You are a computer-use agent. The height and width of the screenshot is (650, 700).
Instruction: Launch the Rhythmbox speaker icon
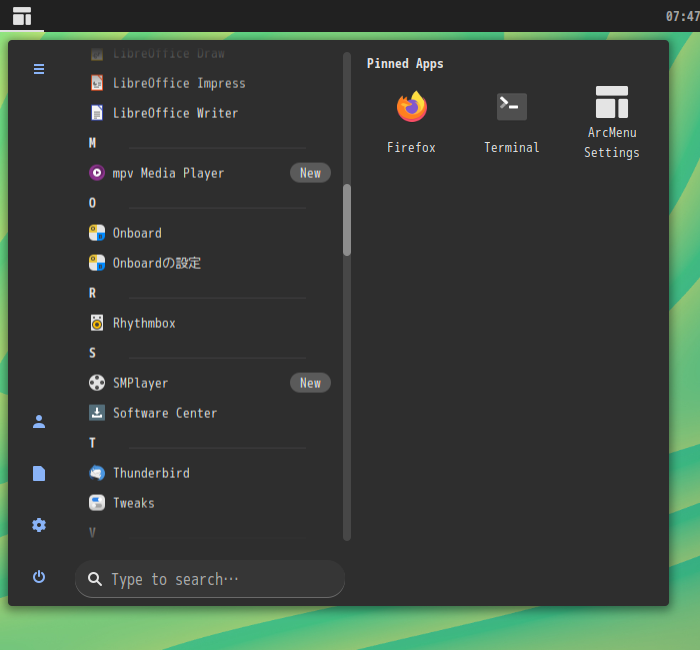(97, 323)
